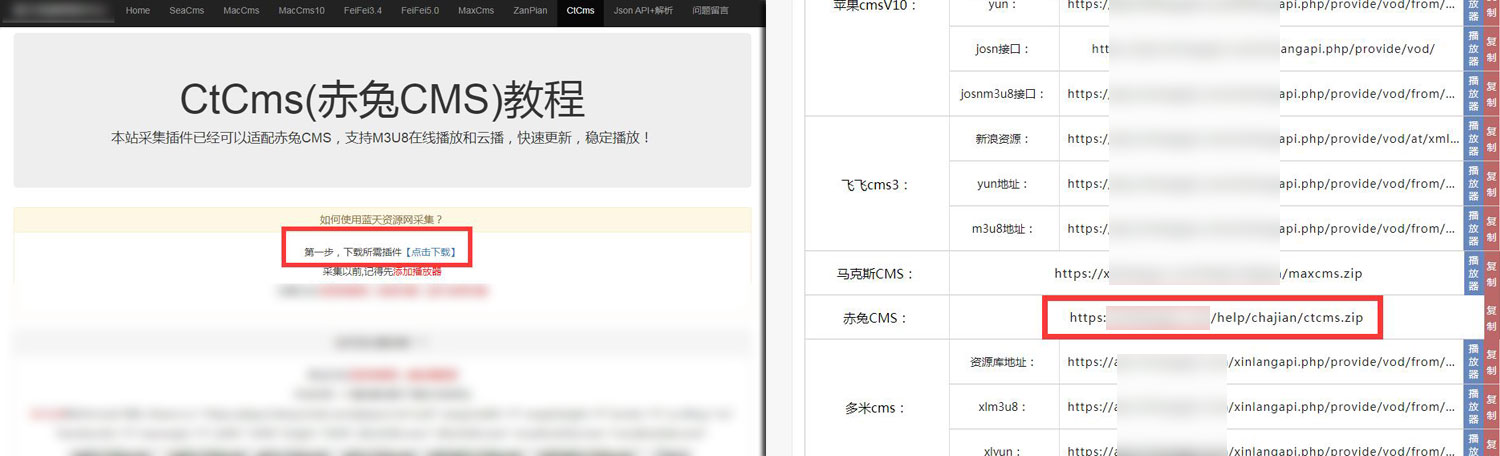Click the josnm3u8接口： cell label

point(1003,94)
